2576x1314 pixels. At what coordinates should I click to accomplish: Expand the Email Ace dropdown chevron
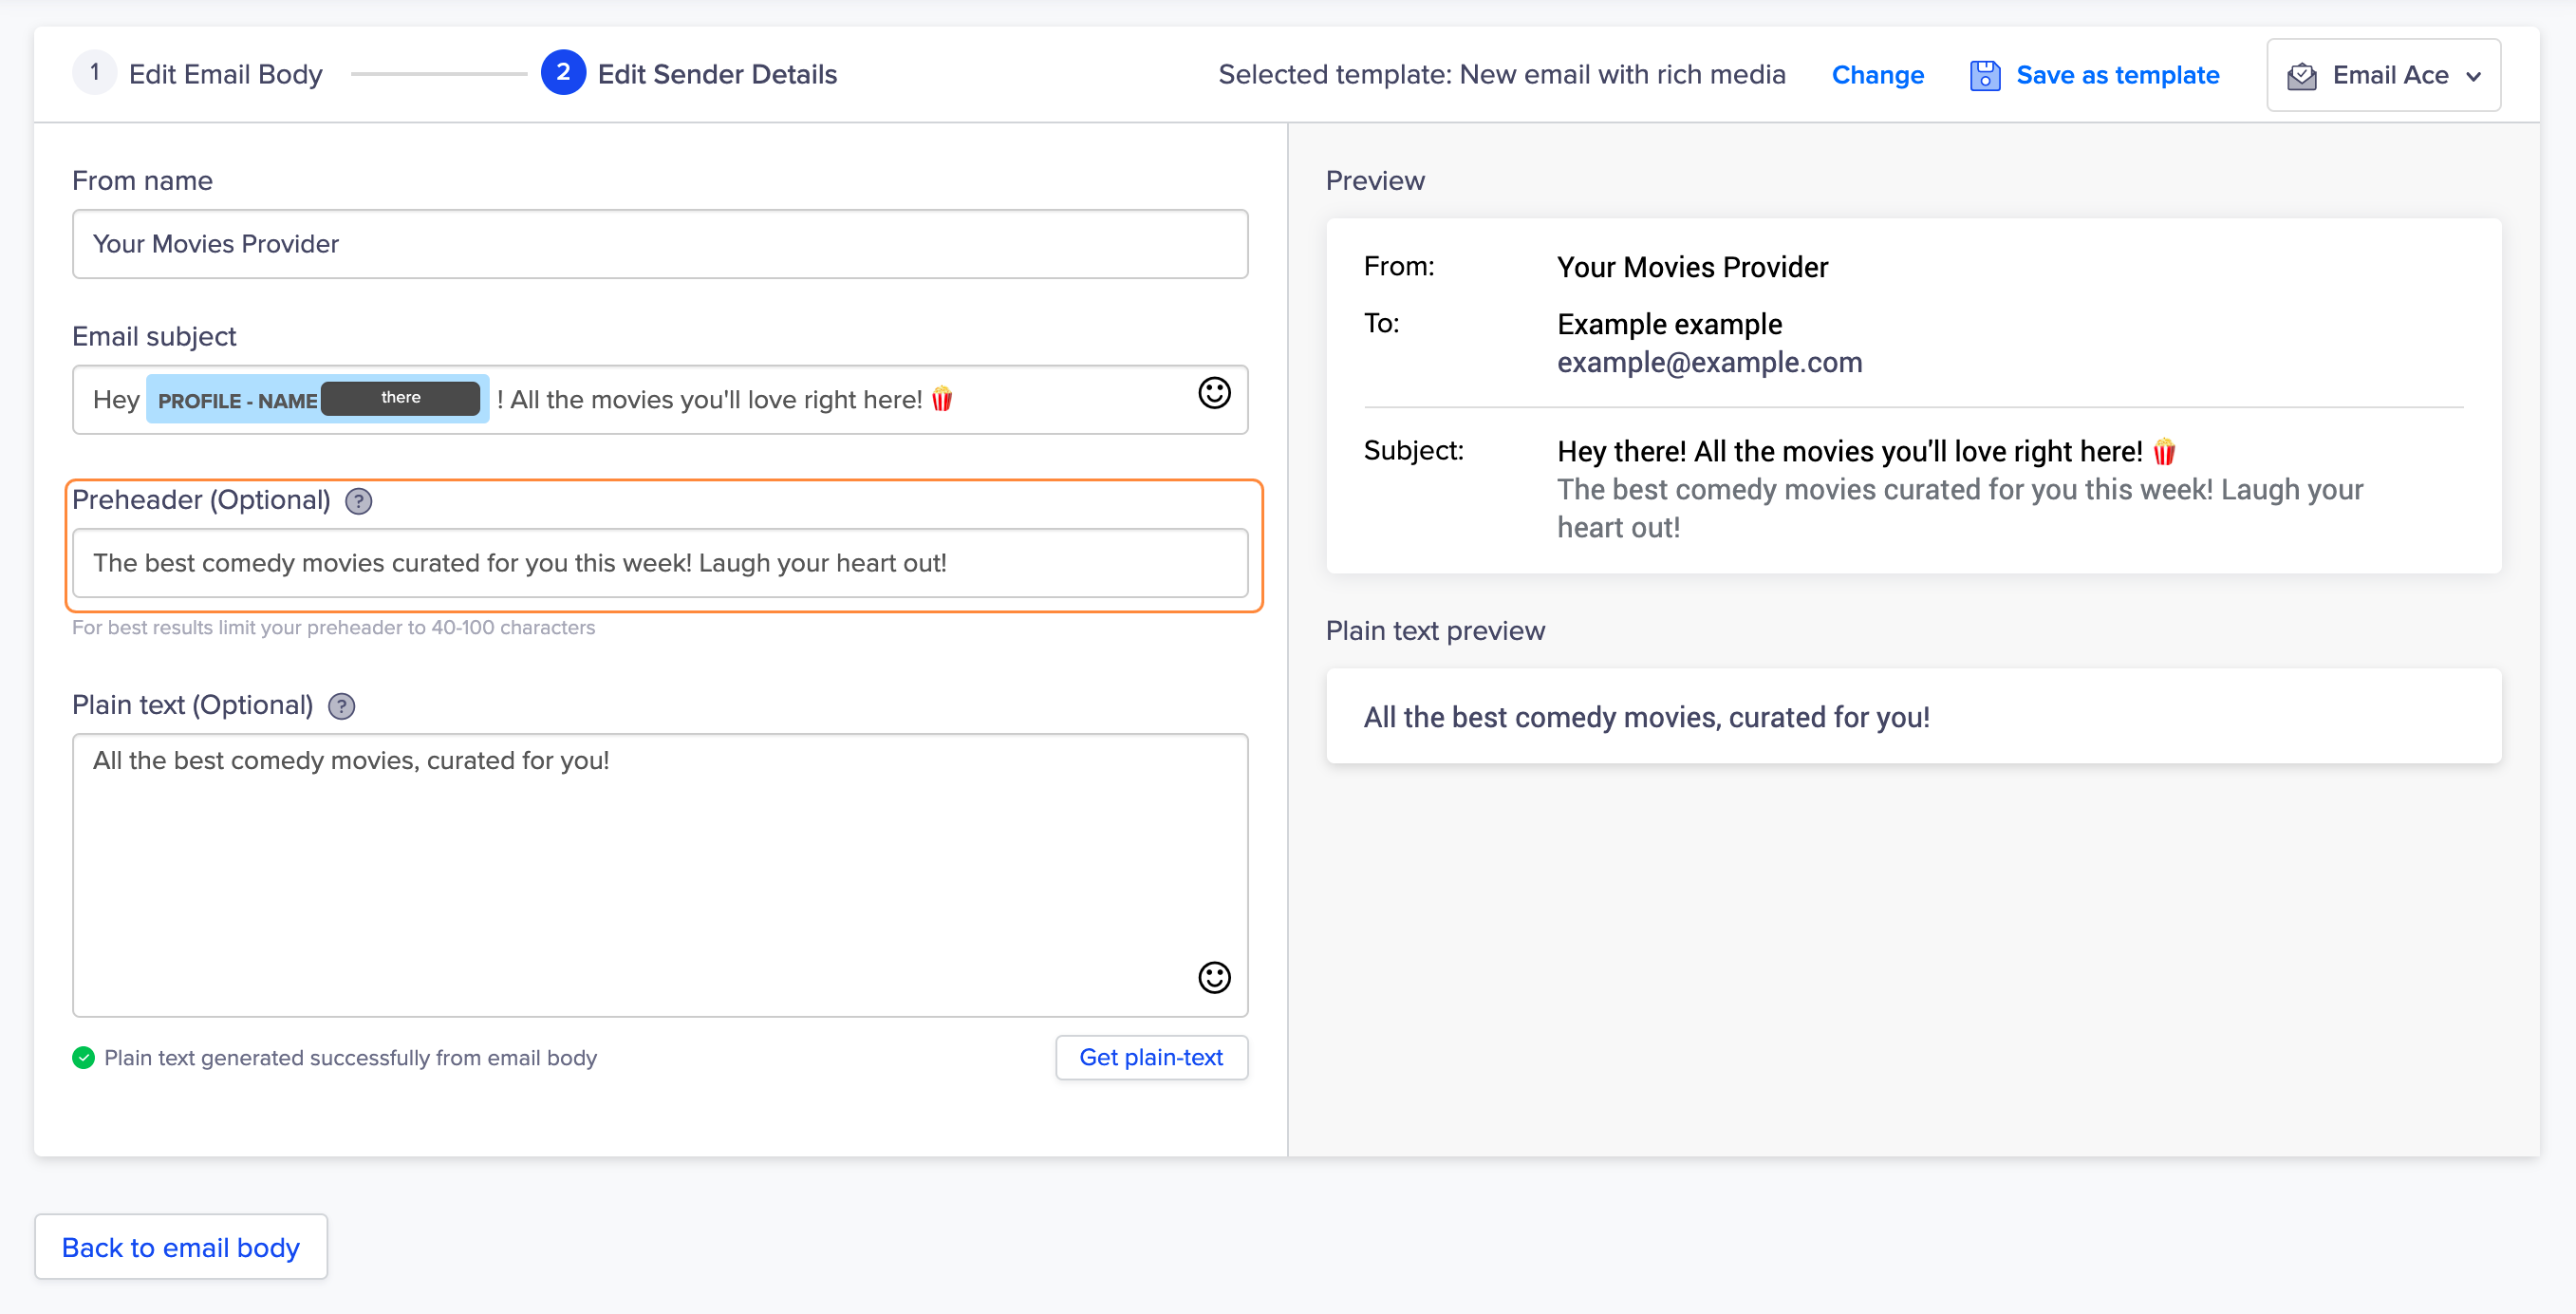point(2474,76)
